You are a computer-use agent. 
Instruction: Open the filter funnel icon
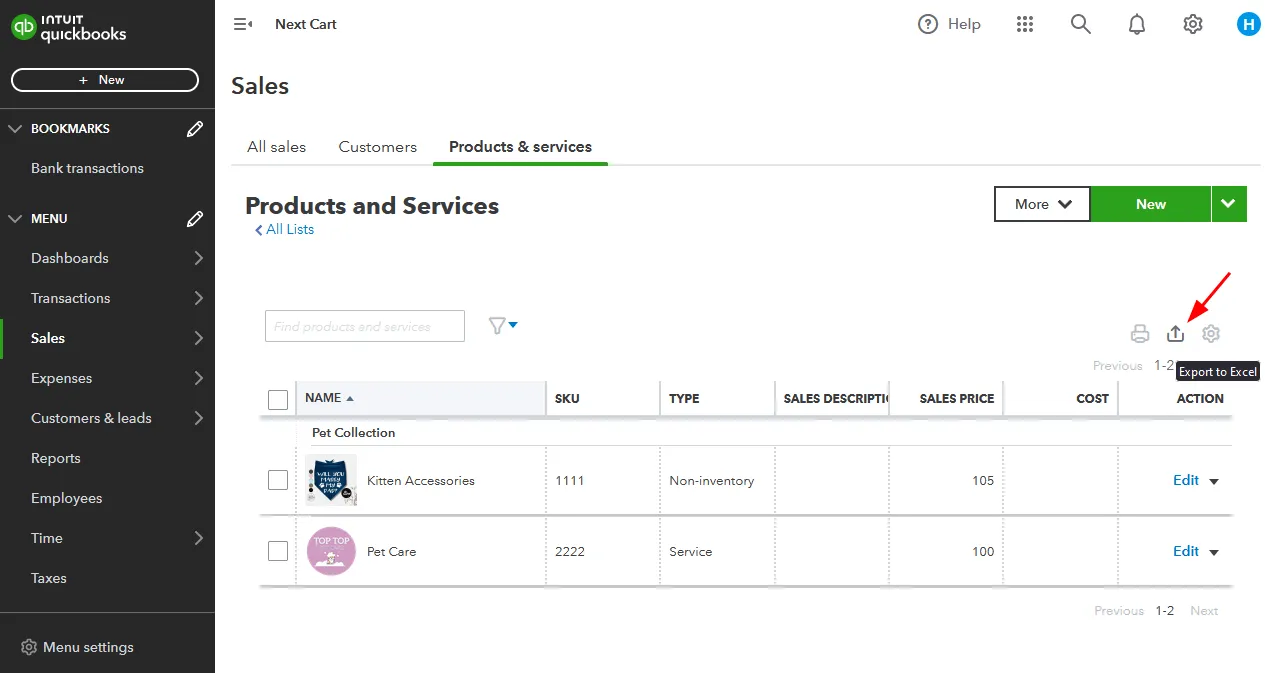point(502,326)
